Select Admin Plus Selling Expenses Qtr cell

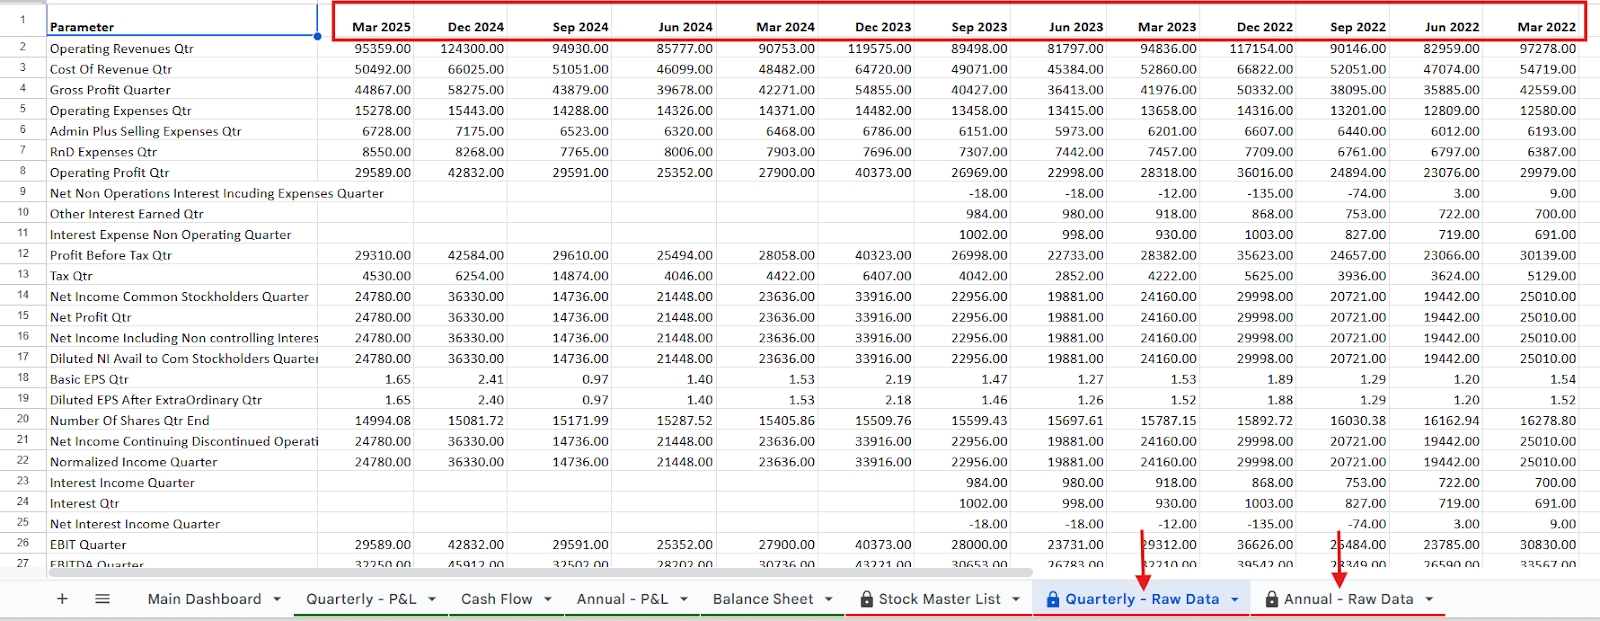[x=182, y=131]
